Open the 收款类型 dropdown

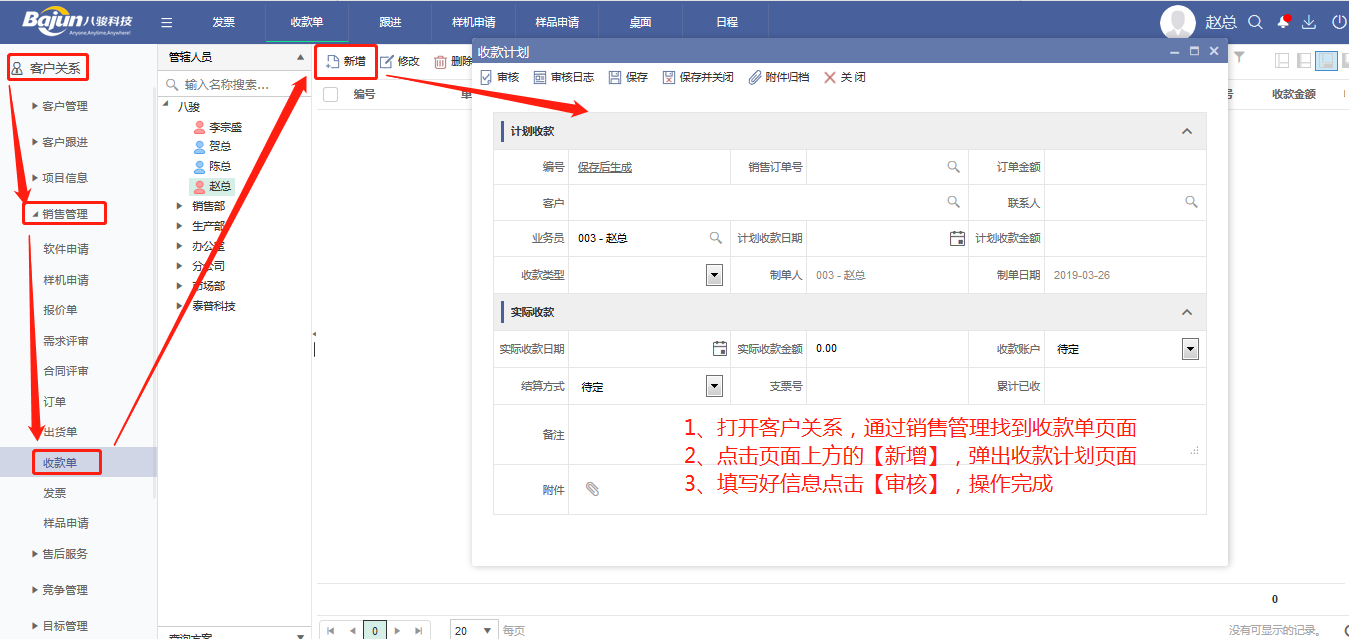coord(714,275)
